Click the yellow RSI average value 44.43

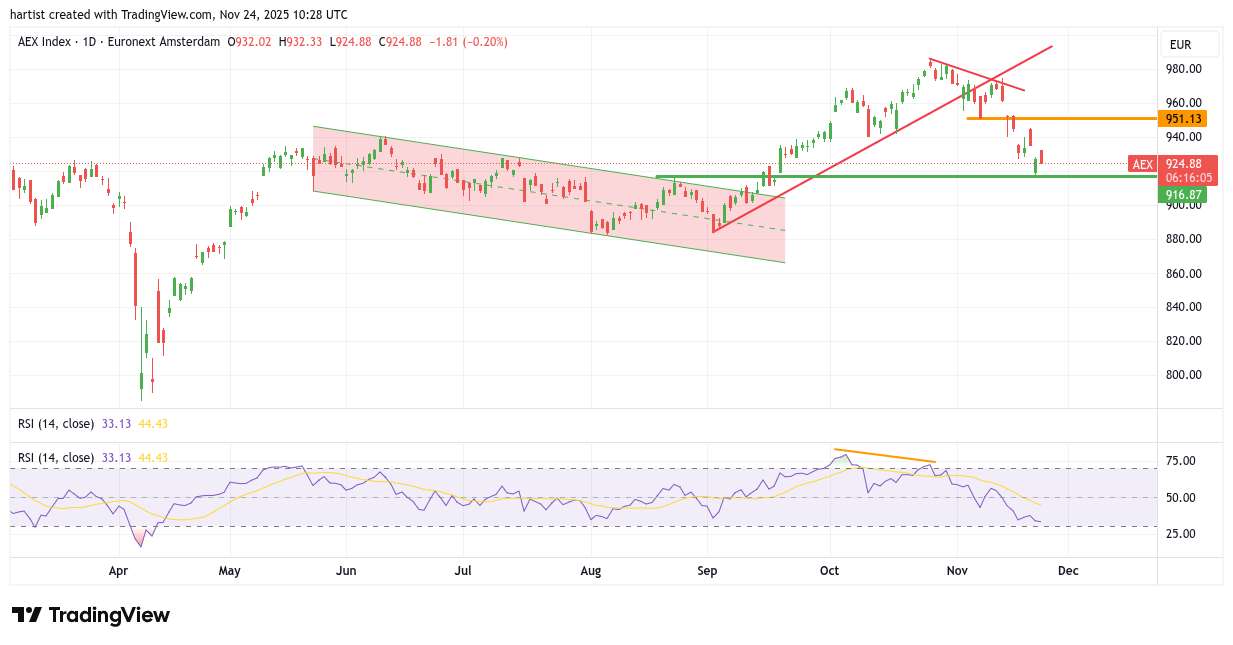click(x=153, y=458)
